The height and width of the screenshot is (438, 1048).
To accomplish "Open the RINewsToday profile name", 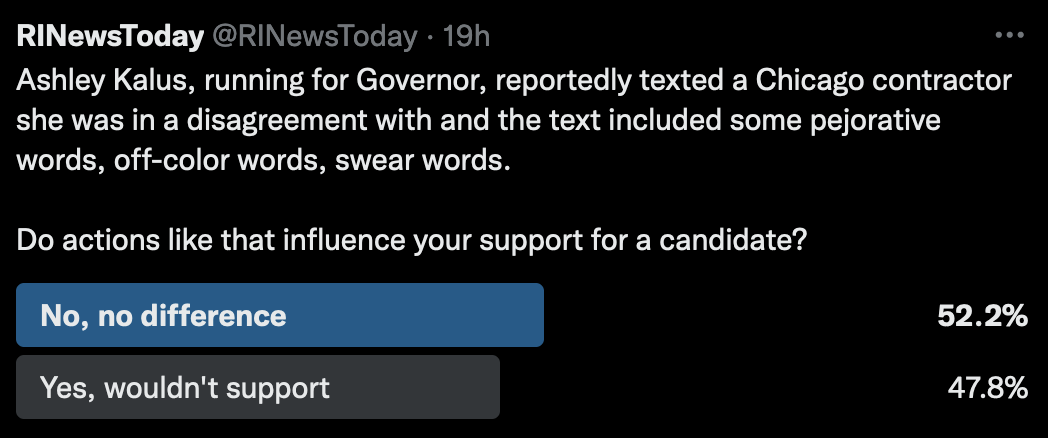I will point(108,37).
